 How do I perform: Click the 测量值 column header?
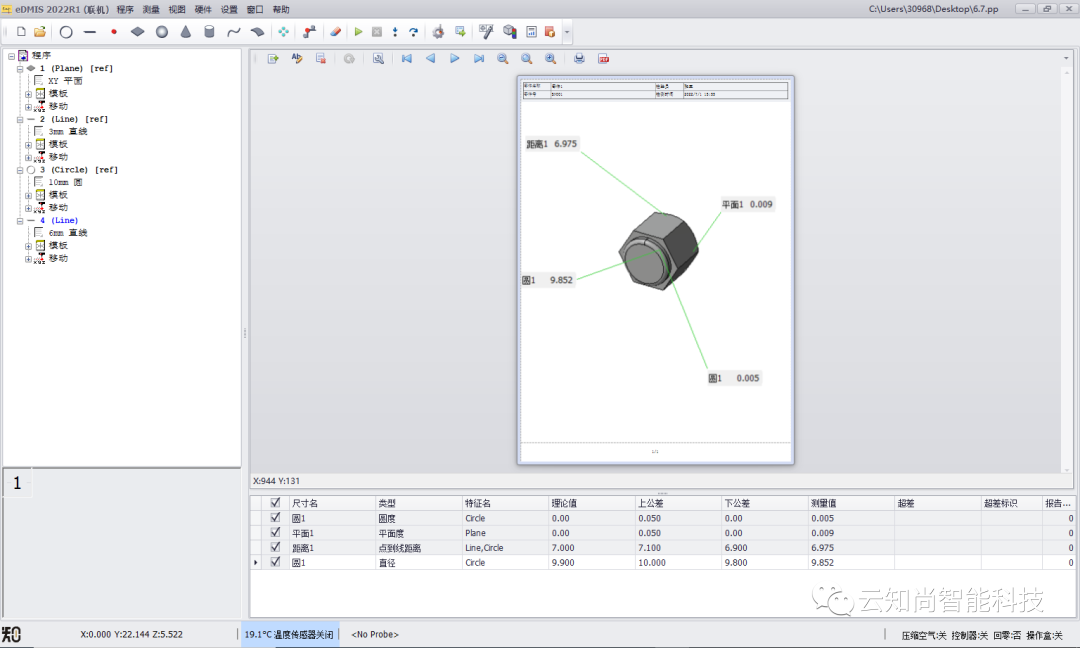(x=850, y=503)
